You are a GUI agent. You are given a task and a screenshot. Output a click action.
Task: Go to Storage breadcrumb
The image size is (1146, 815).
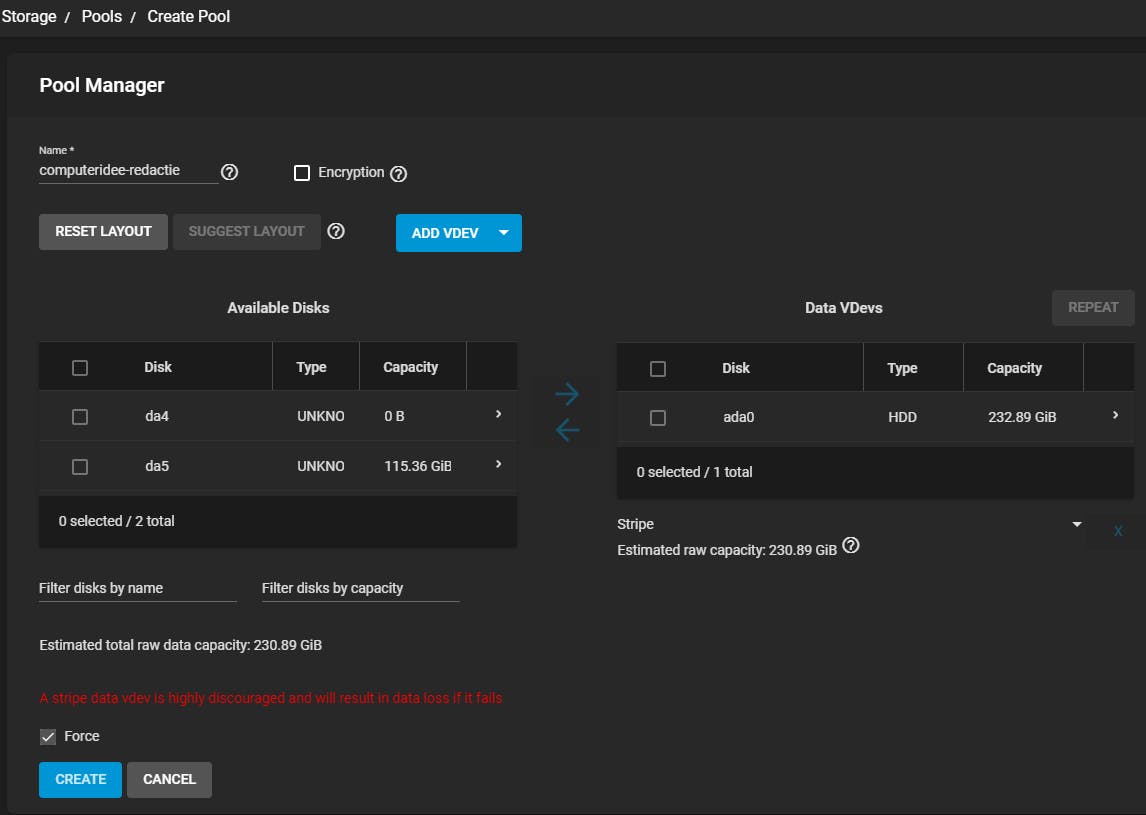[x=29, y=16]
